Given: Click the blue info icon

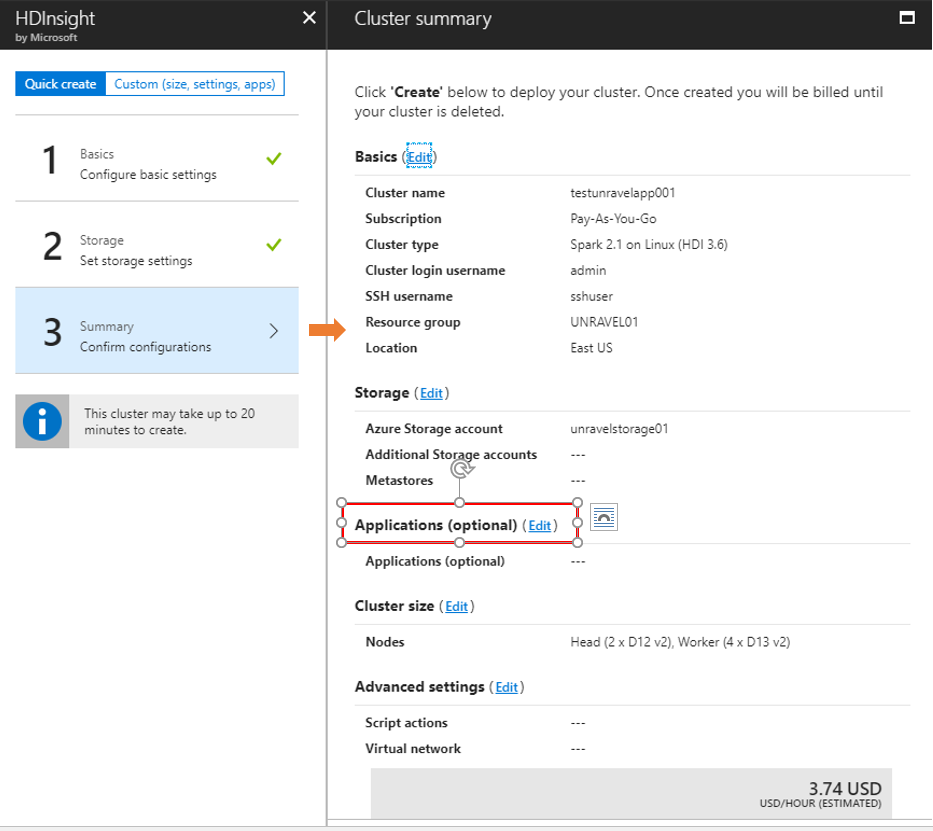Looking at the screenshot, I should tap(42, 421).
